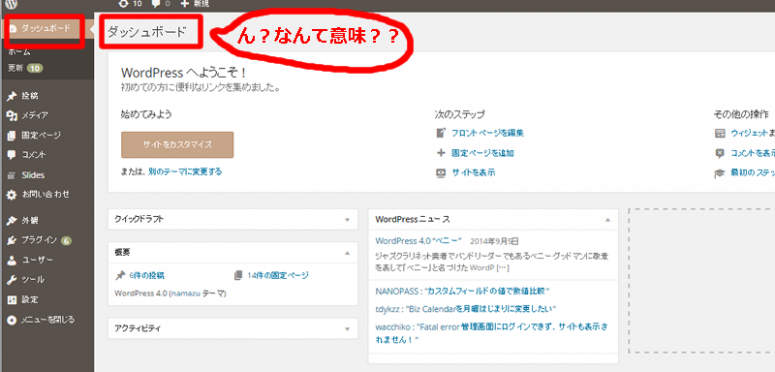Click the edit icon beside フロントページを編集
775x372 pixels.
point(441,133)
